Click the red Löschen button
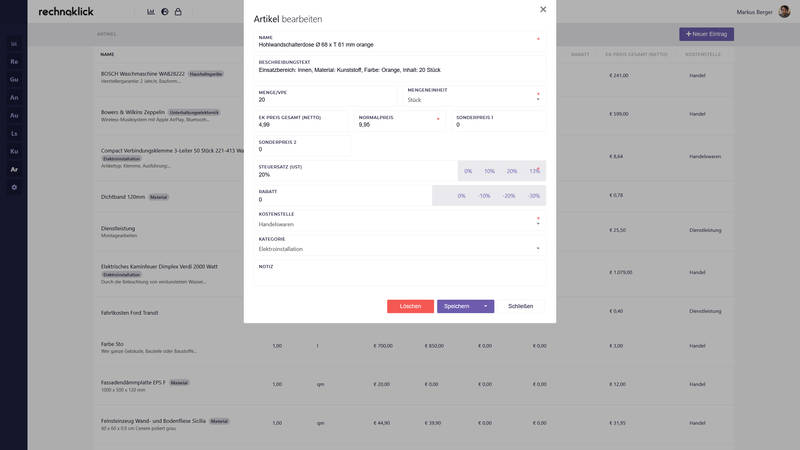The image size is (800, 450). pyautogui.click(x=410, y=306)
